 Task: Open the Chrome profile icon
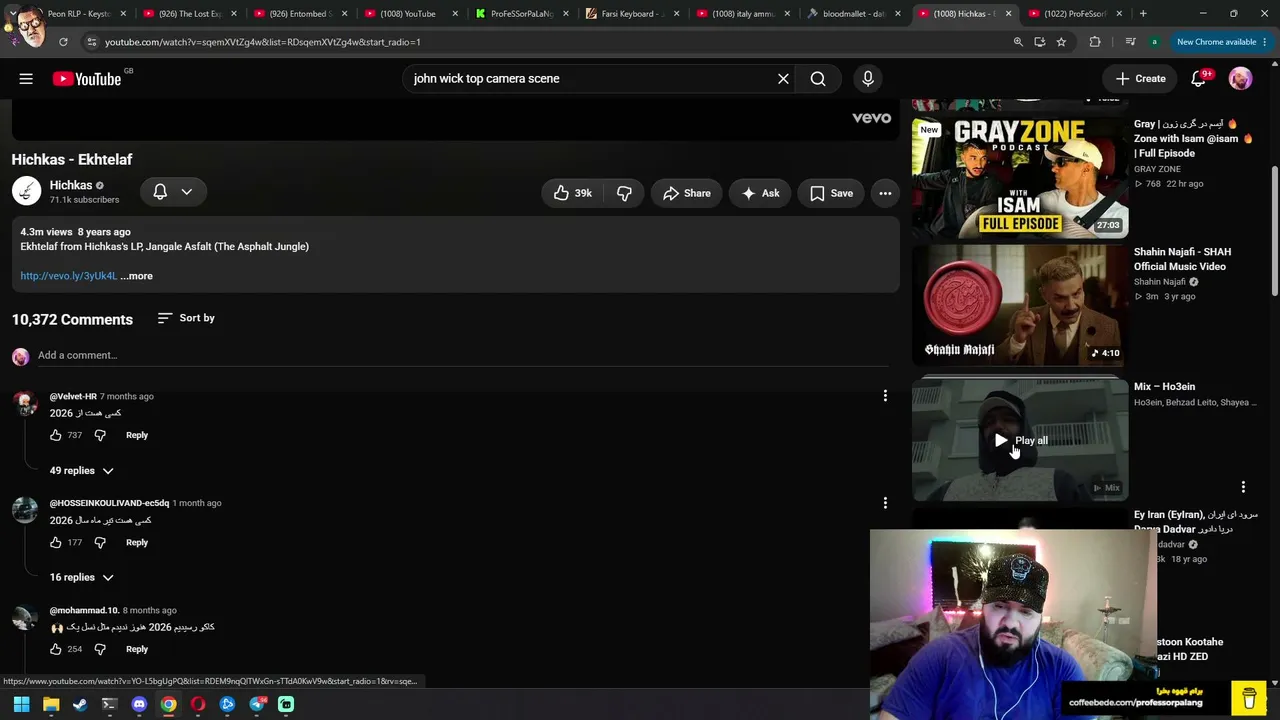pos(1154,42)
